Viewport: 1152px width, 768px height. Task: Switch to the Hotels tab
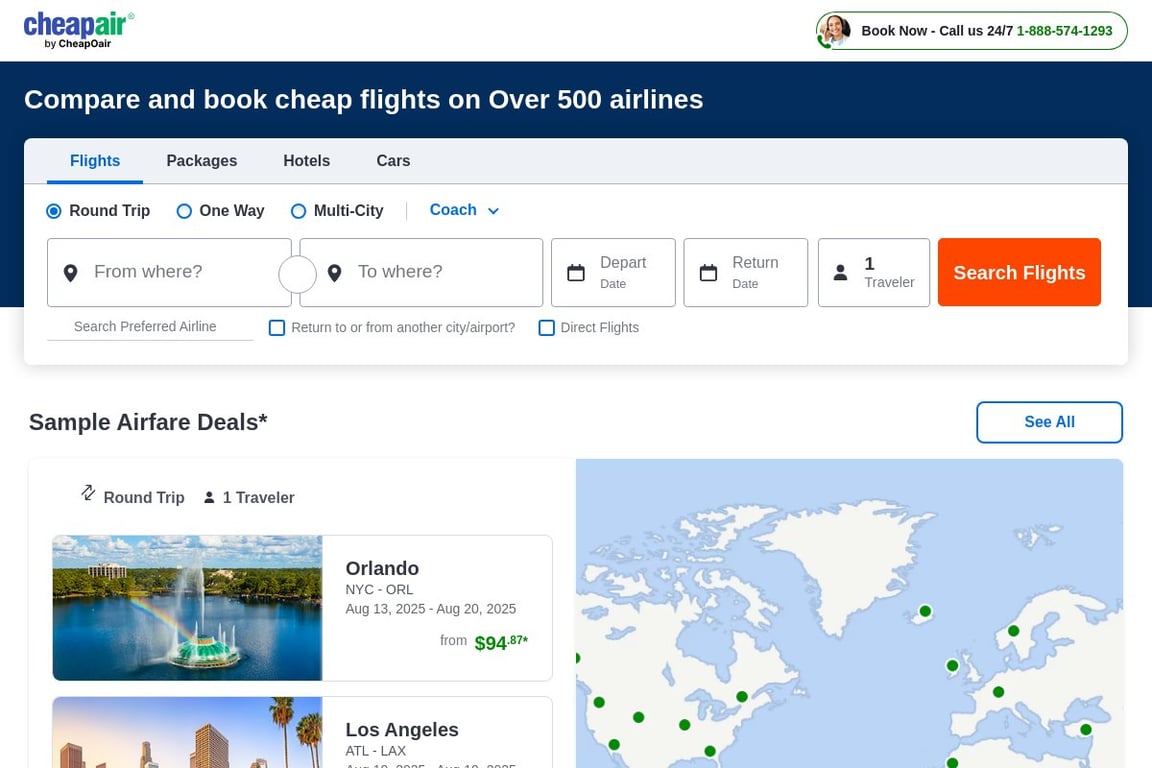click(x=306, y=161)
